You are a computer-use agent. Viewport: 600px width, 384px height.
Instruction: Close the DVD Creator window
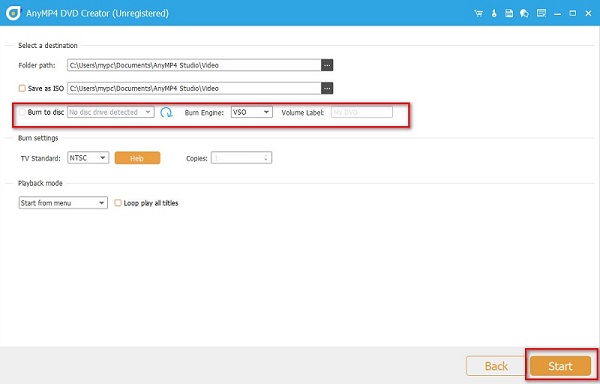tap(589, 13)
